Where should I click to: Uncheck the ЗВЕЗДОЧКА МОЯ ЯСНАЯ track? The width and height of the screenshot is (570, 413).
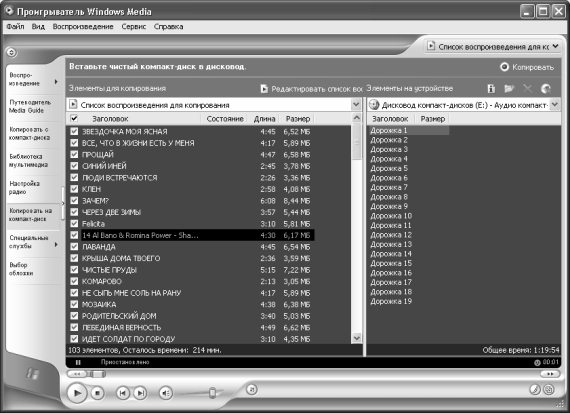(74, 131)
